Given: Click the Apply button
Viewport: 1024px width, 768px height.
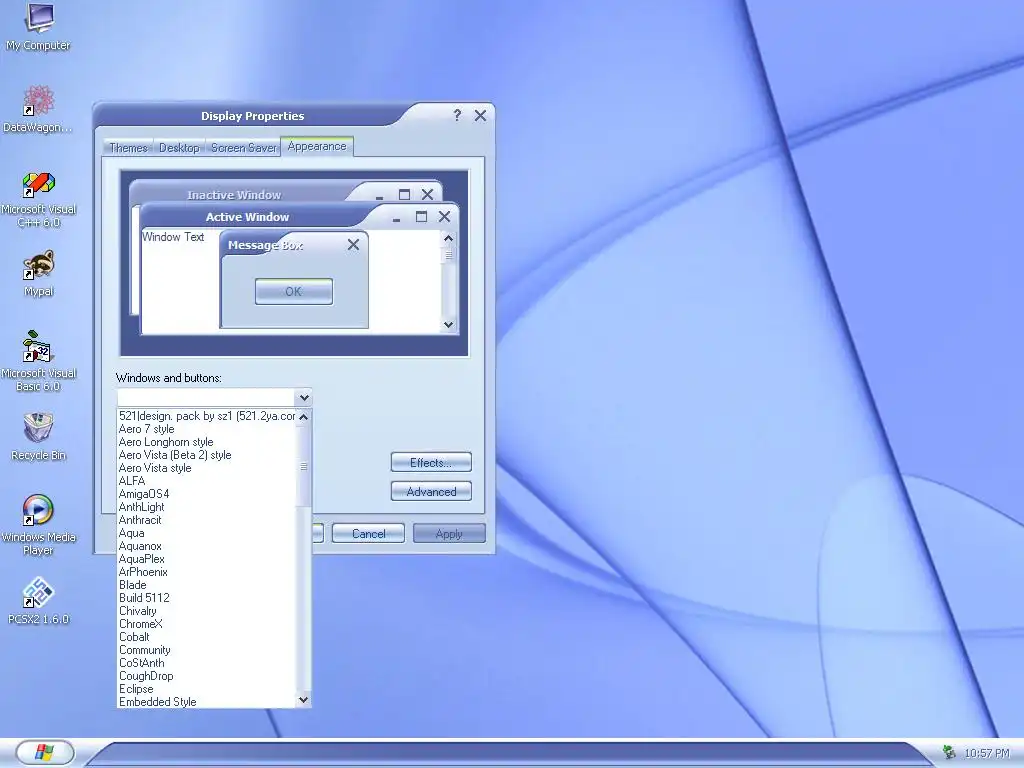Looking at the screenshot, I should [449, 534].
